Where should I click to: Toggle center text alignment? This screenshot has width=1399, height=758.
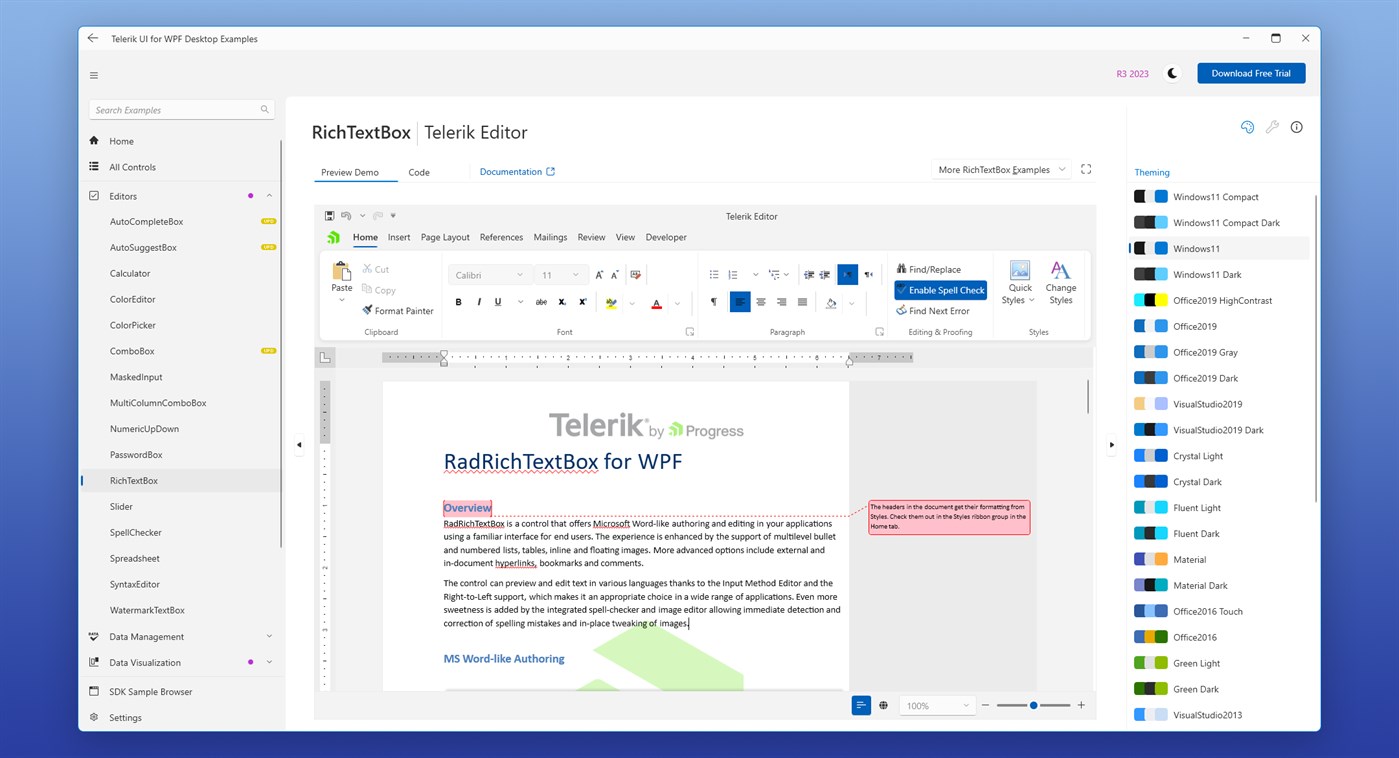761,301
